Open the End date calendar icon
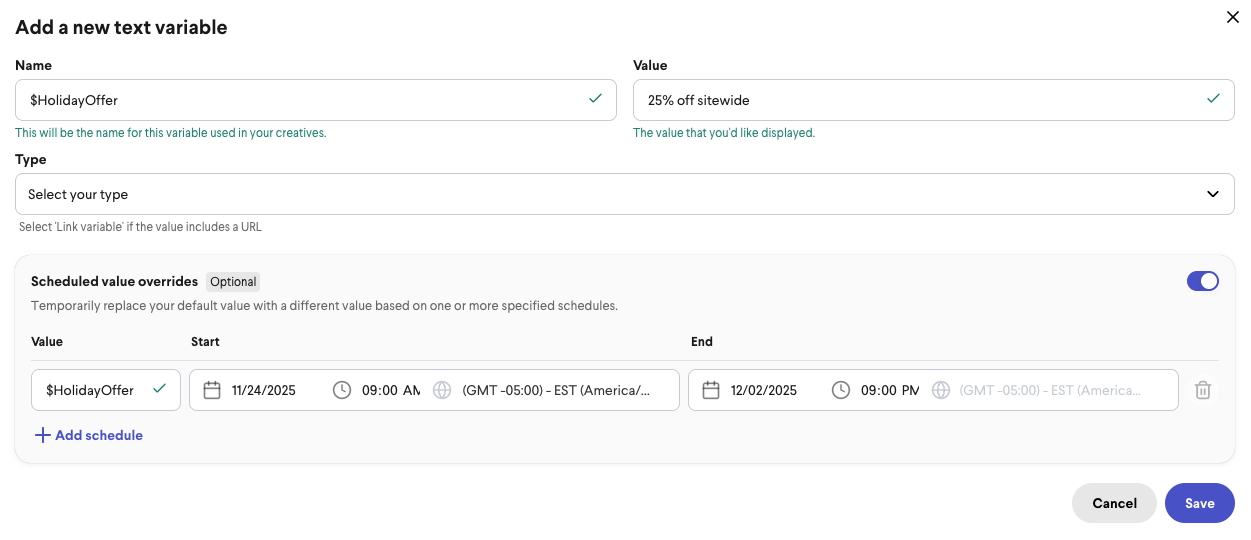The image size is (1251, 540). pyautogui.click(x=711, y=390)
